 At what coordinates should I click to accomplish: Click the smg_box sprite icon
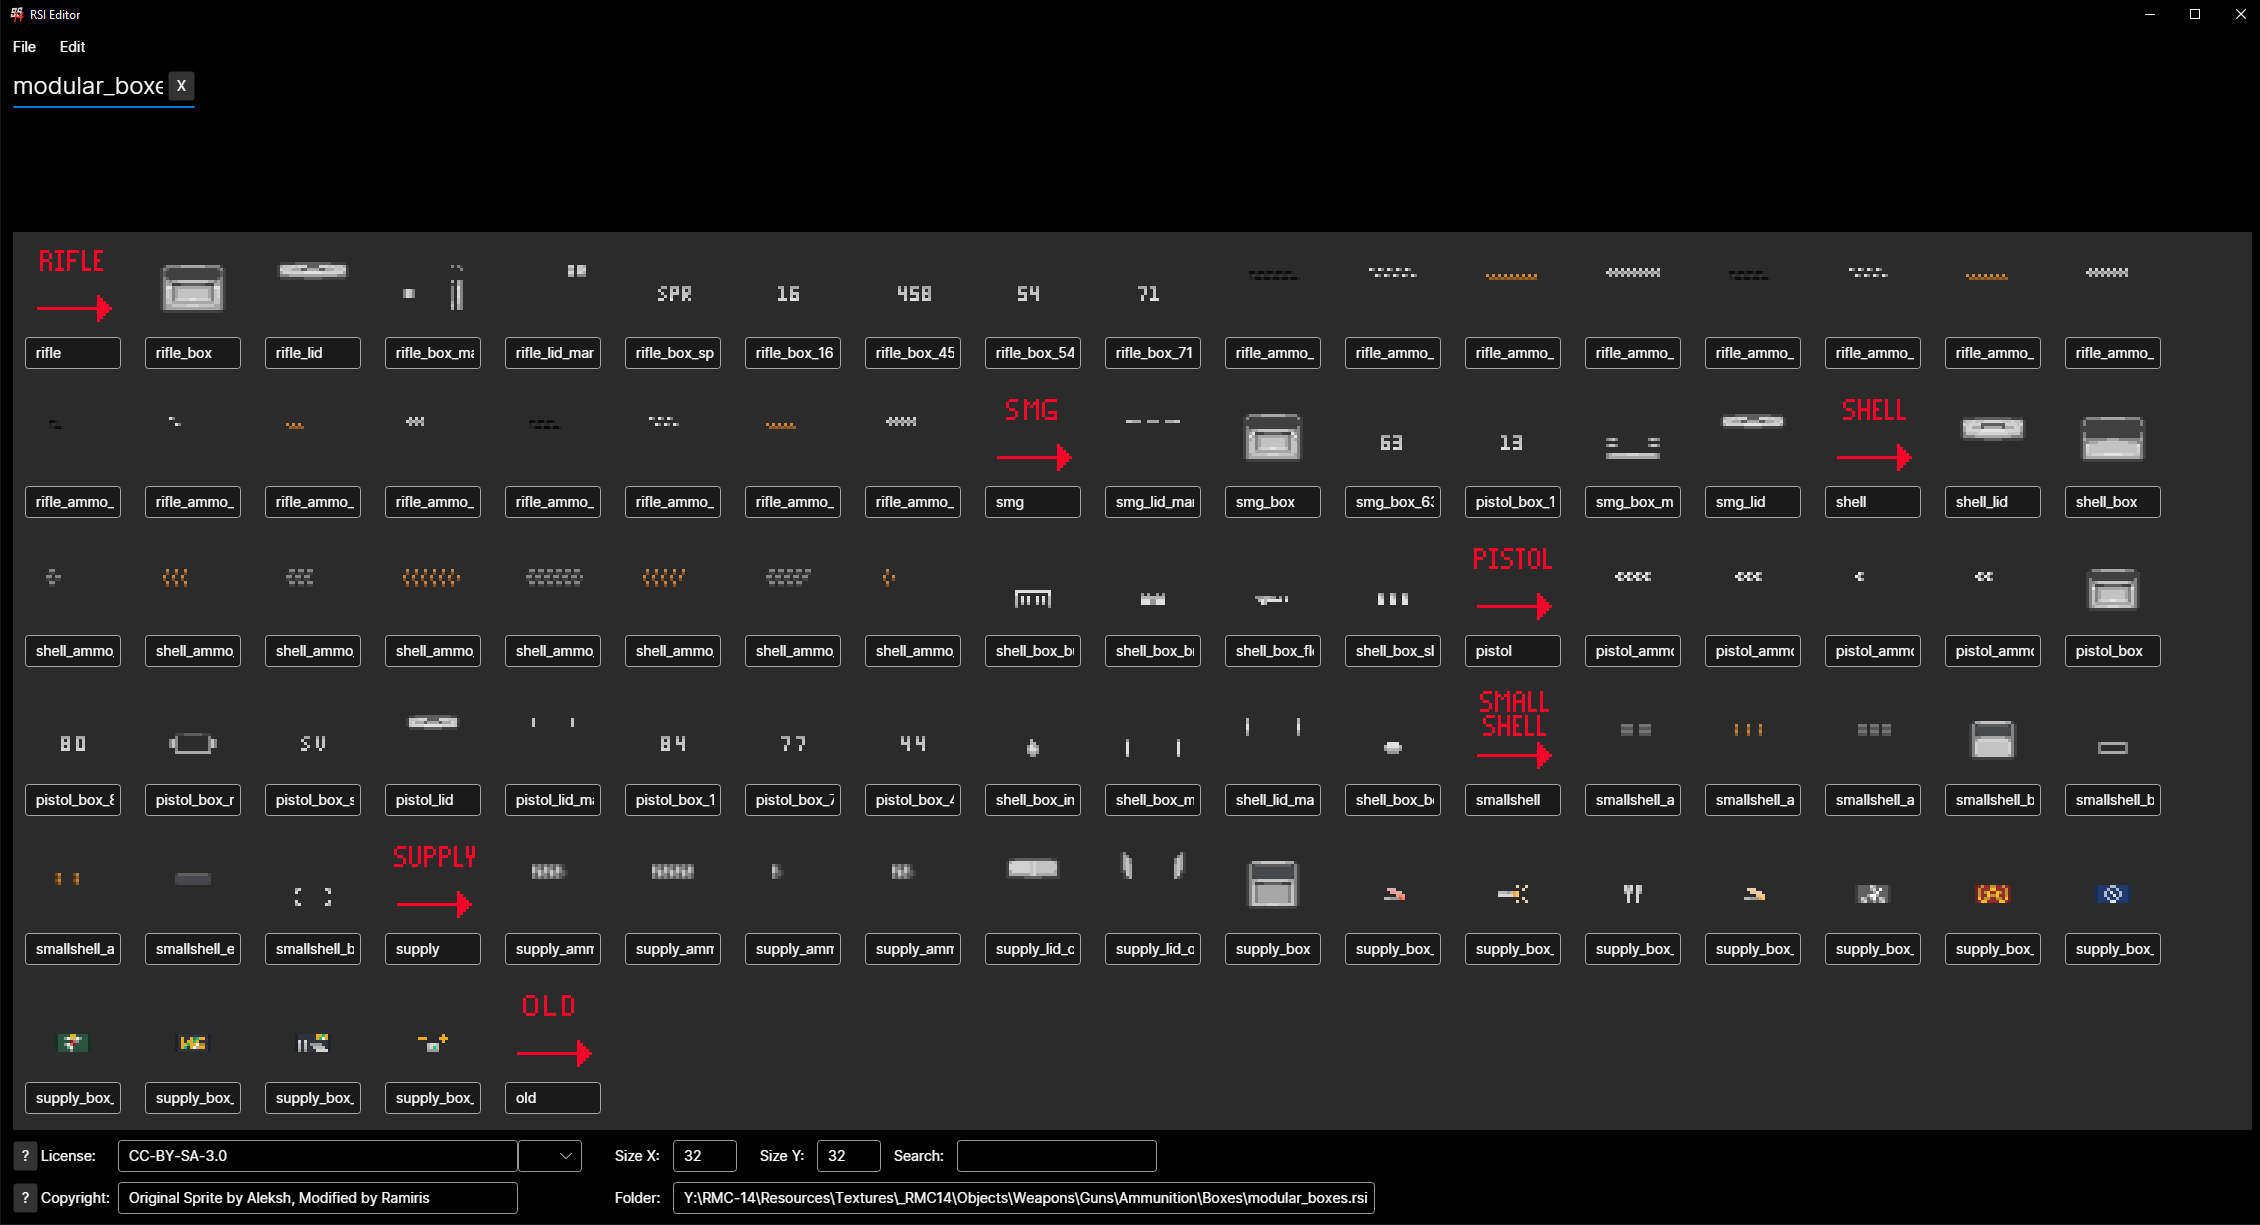[1272, 437]
